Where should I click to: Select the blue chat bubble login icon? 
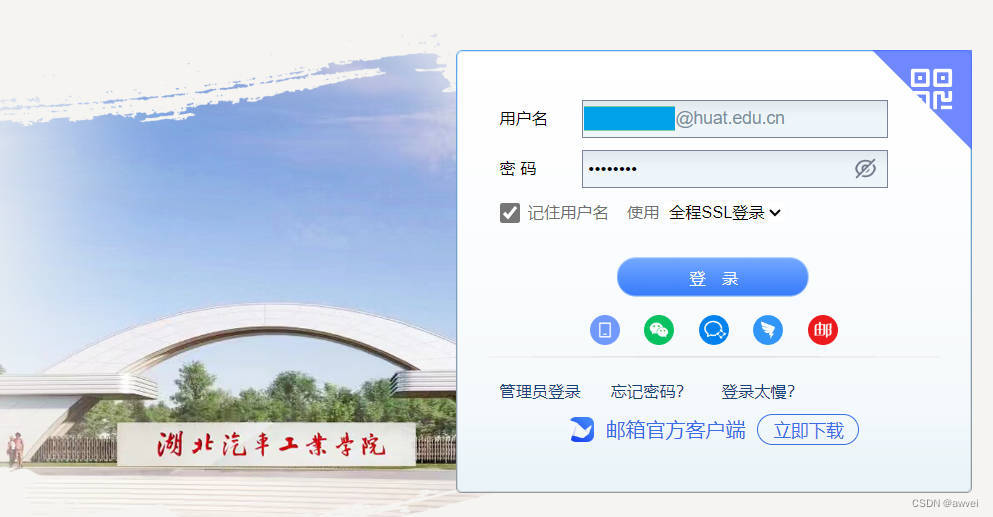click(x=714, y=330)
